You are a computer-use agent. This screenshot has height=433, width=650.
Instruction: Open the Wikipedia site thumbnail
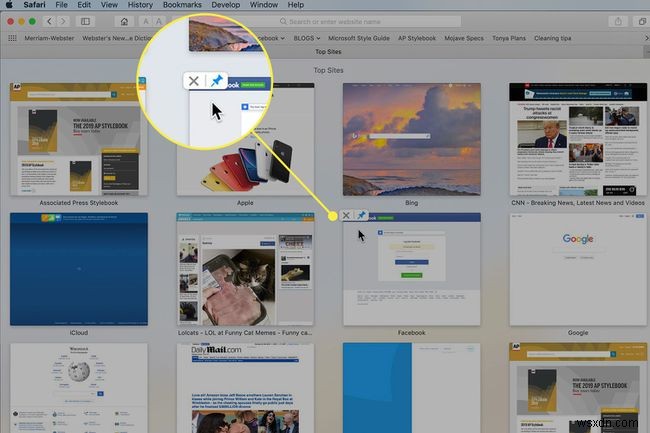79,388
